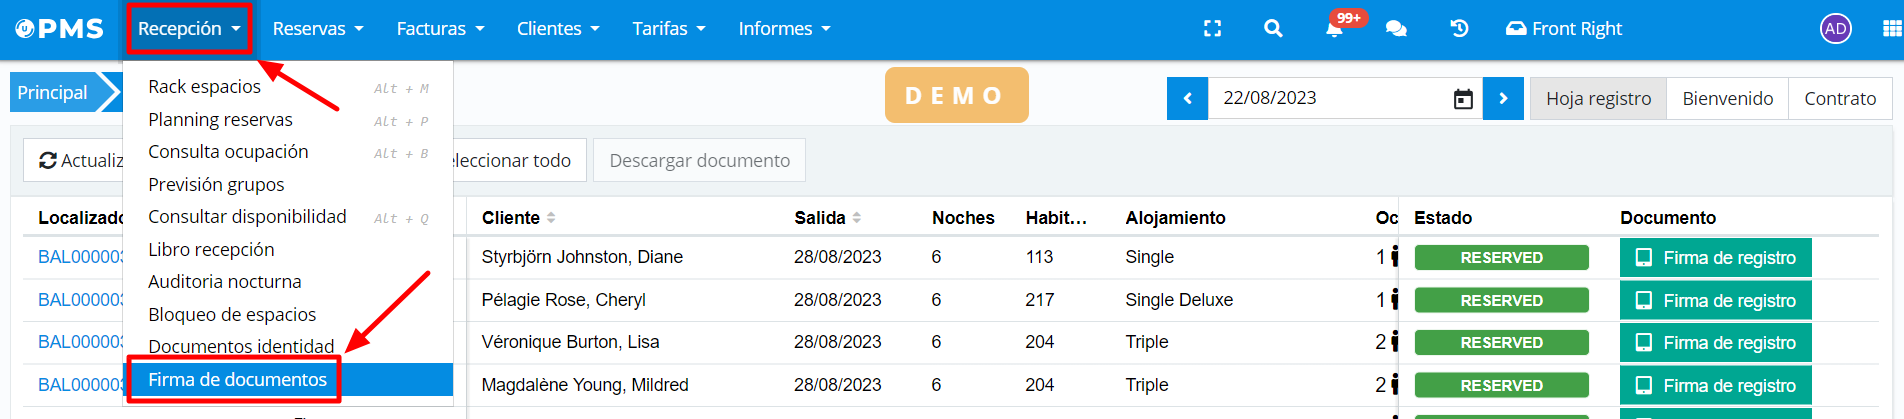Click the AD user avatar
The image size is (1904, 419).
point(1835,29)
